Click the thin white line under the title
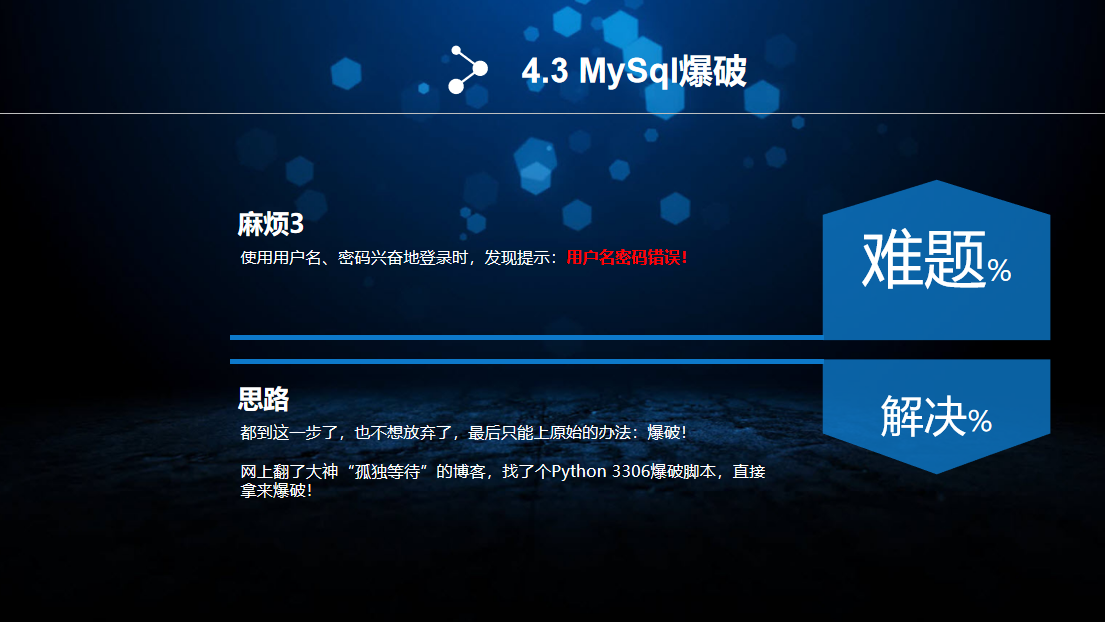The width and height of the screenshot is (1105, 622). (552, 113)
